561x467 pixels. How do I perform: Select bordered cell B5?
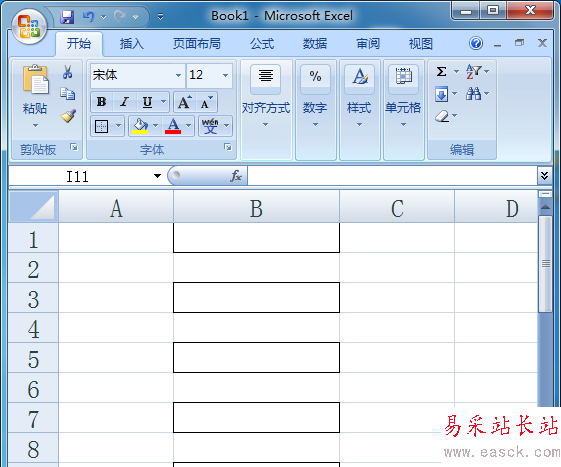tap(256, 357)
